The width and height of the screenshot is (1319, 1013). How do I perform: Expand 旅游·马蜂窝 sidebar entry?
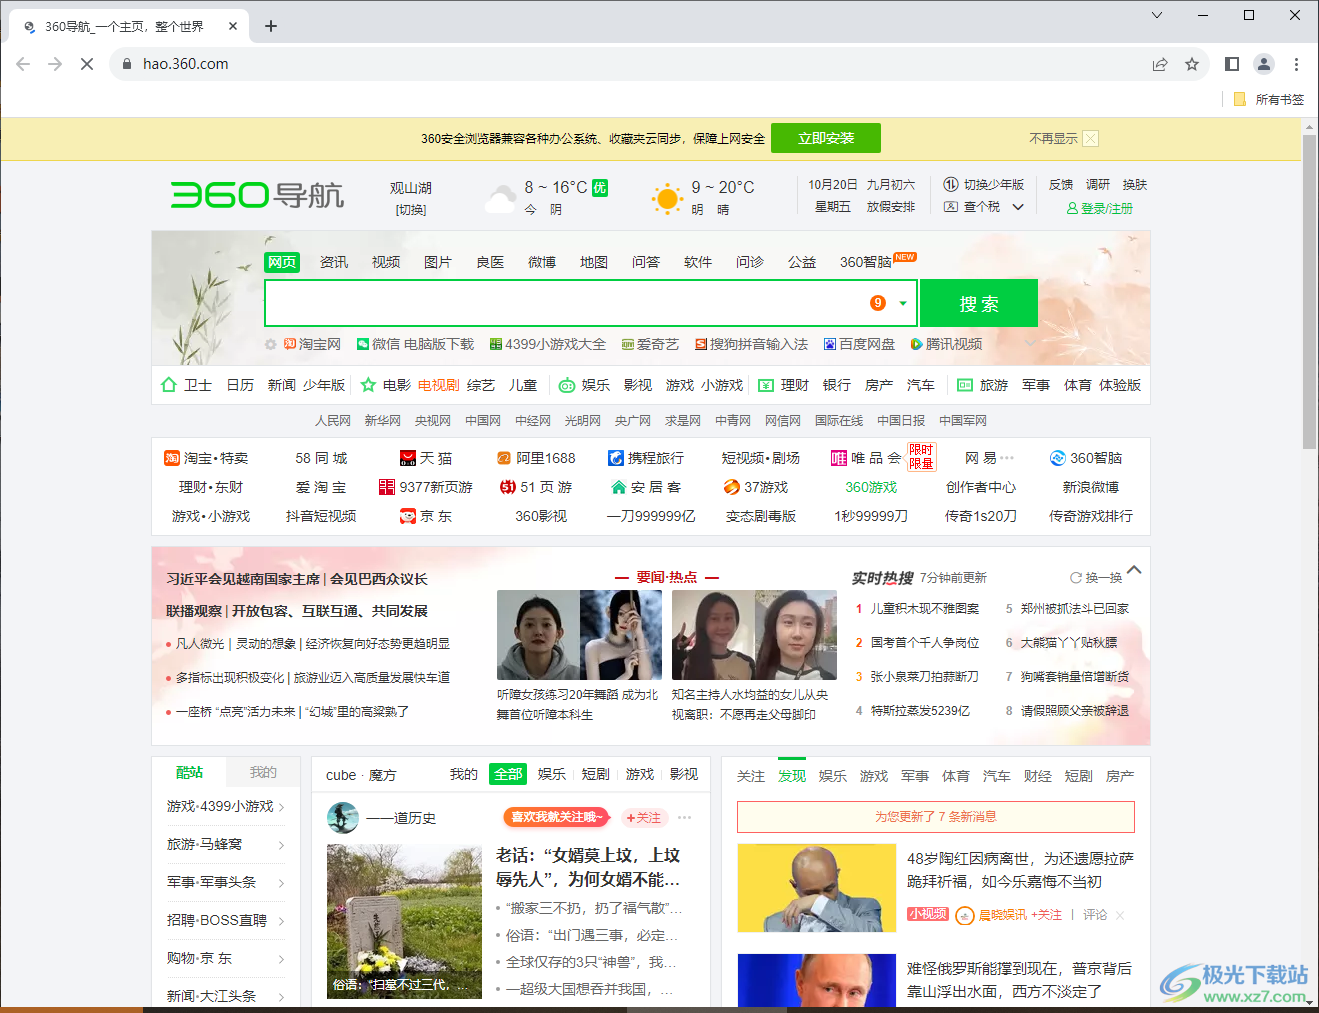[x=281, y=845]
